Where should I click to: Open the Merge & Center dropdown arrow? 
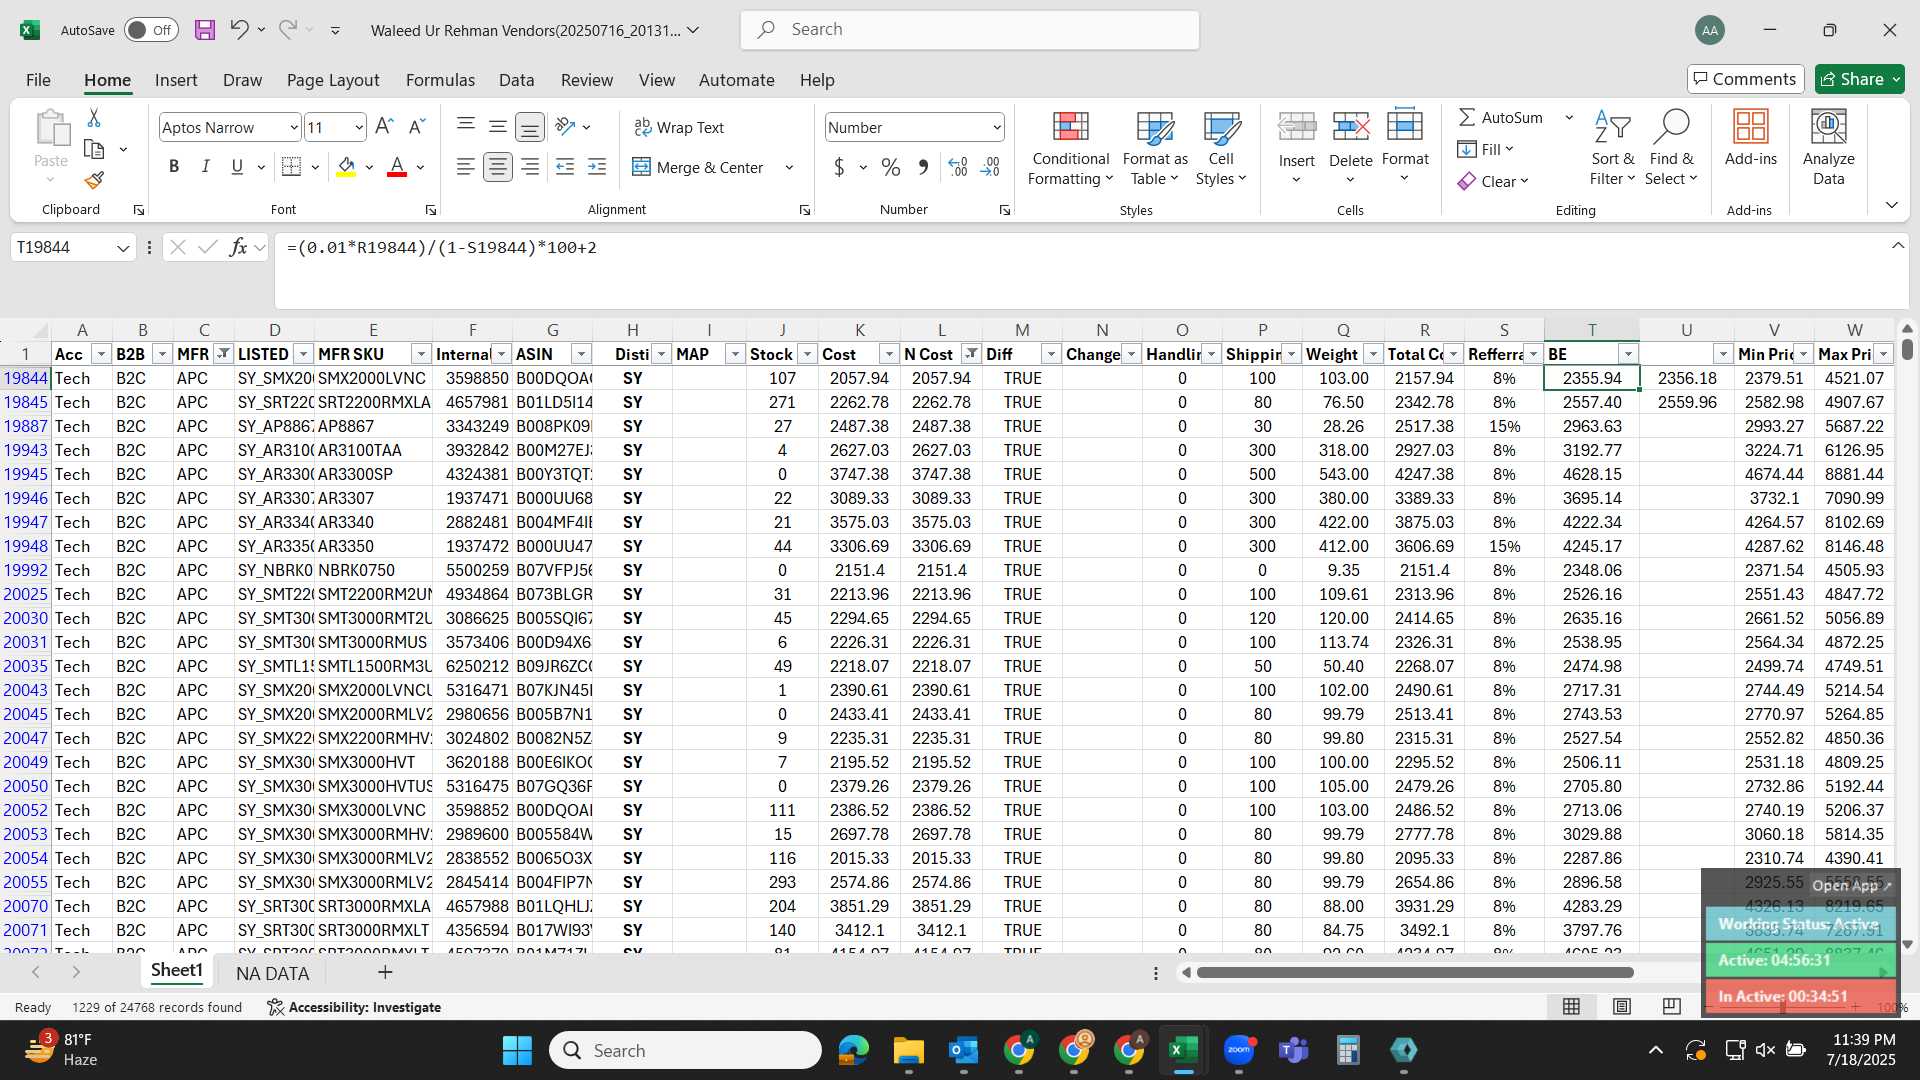pos(789,167)
